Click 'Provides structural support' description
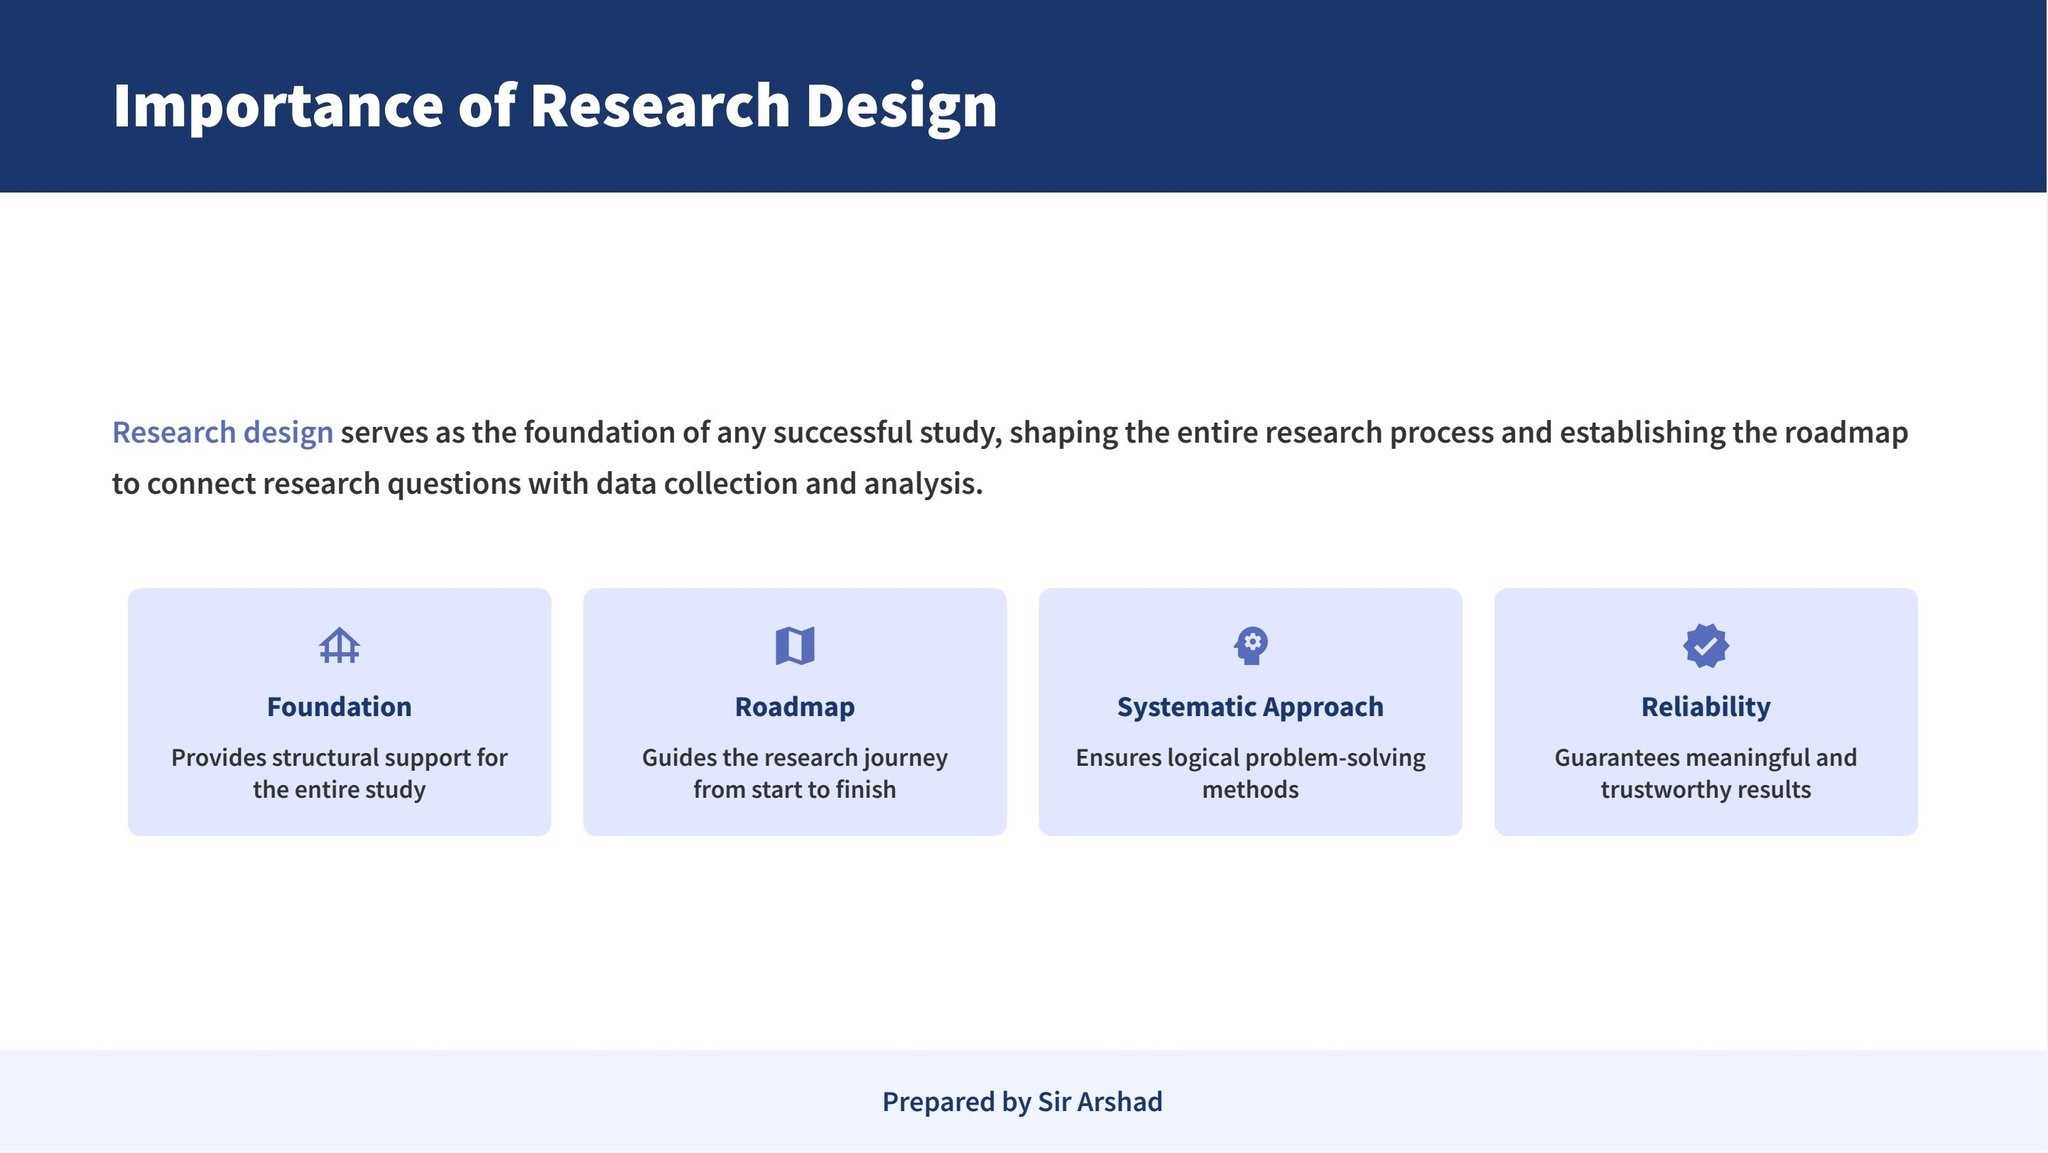The height and width of the screenshot is (1153, 2048). [x=339, y=773]
